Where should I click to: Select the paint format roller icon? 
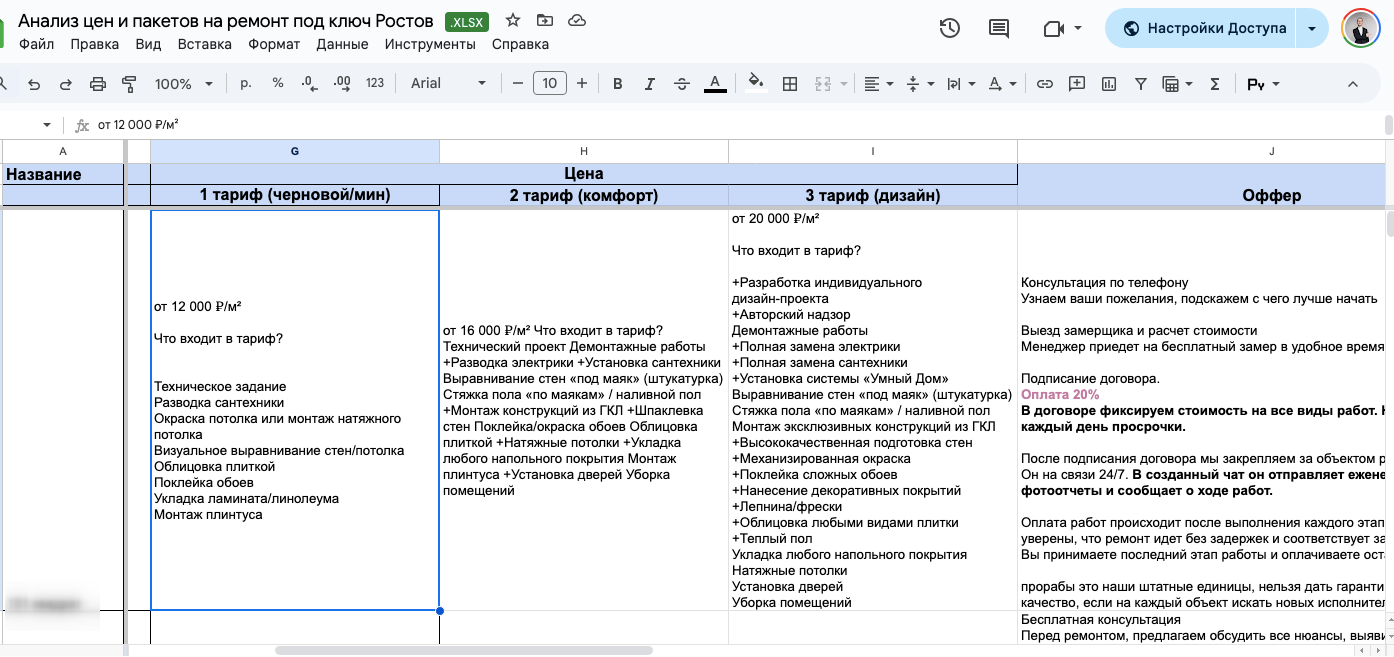[129, 84]
